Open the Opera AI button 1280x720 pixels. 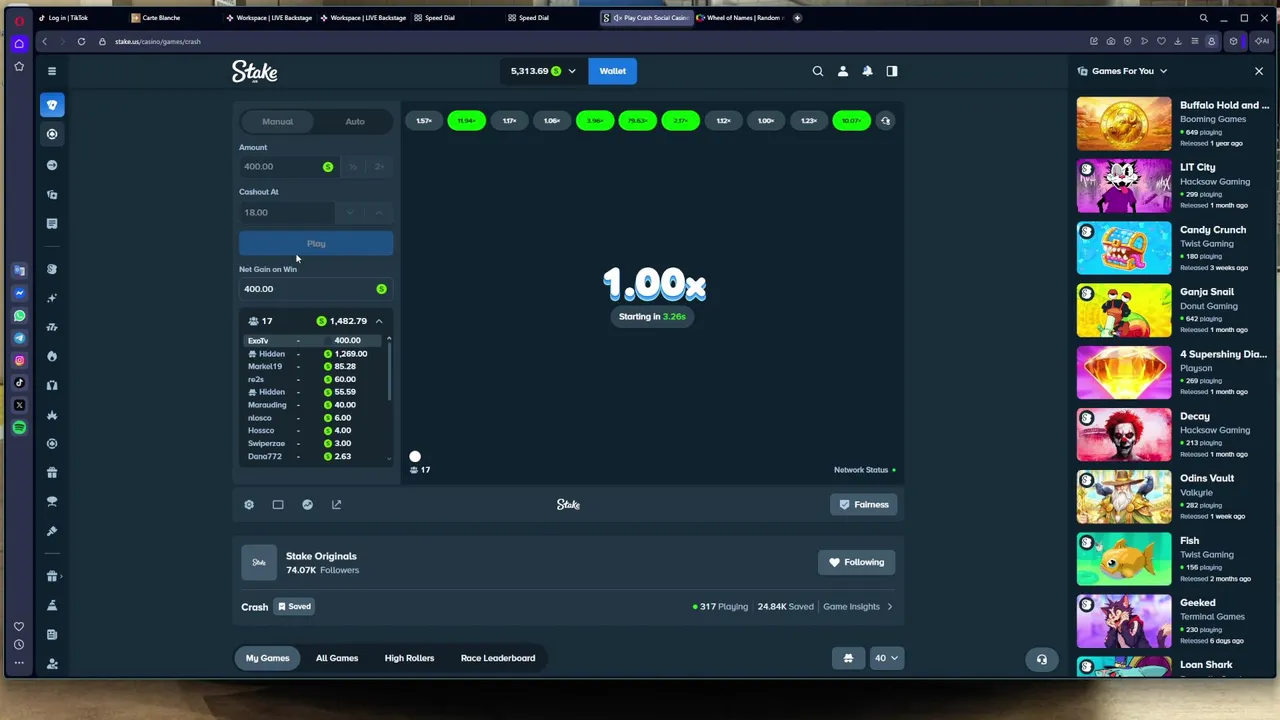1262,41
